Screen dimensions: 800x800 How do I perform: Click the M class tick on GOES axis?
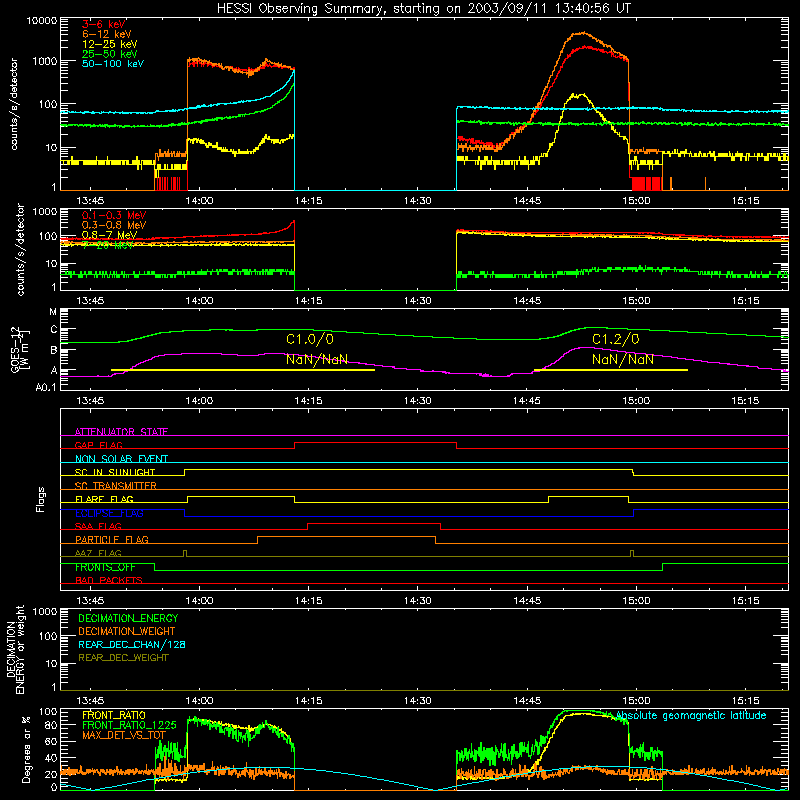53,312
